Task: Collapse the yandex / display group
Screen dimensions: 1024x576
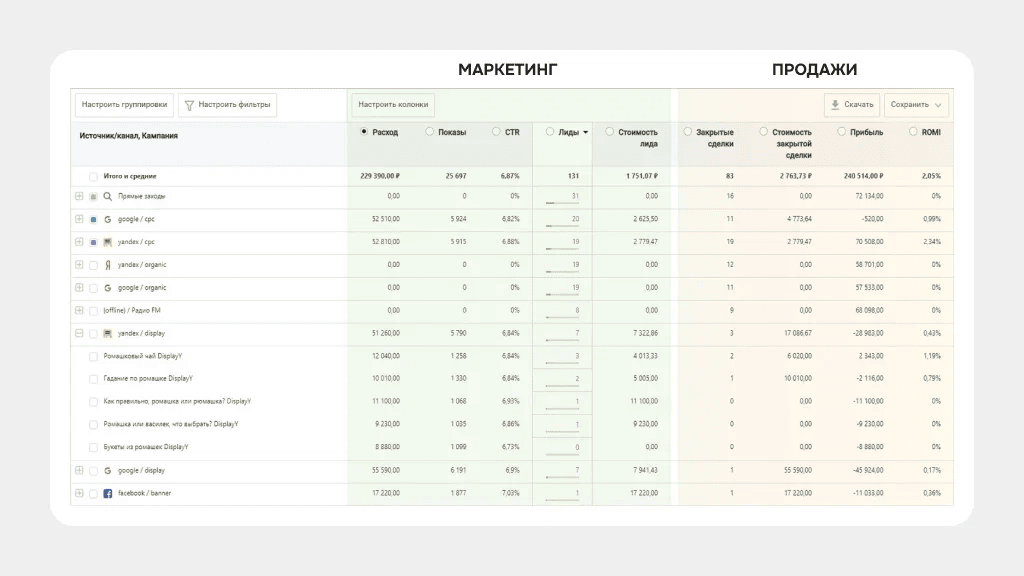Action: pyautogui.click(x=79, y=333)
